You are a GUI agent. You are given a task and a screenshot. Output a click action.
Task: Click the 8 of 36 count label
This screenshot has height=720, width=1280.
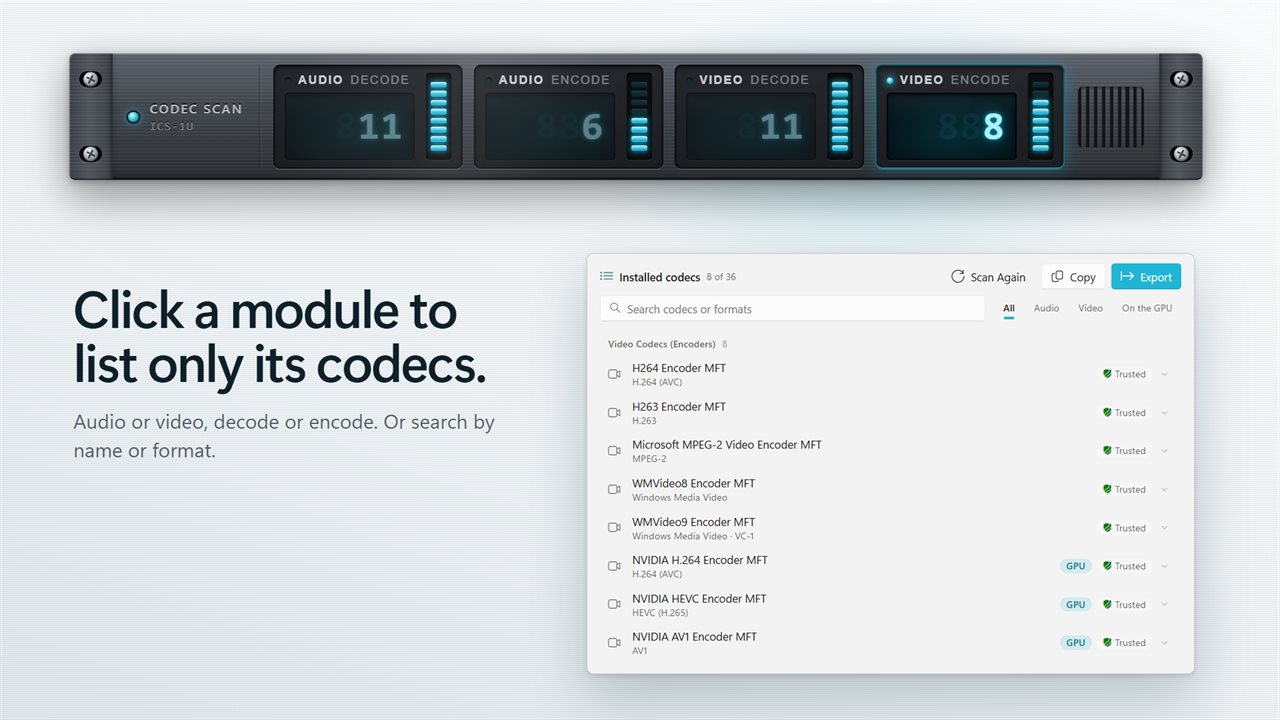(x=721, y=277)
